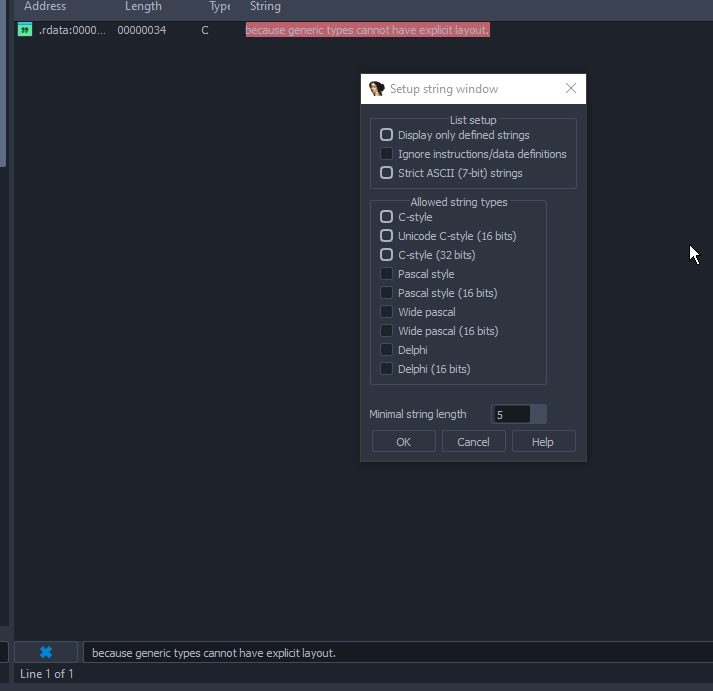This screenshot has height=691, width=713.
Task: Sort by the Type column header
Action: tap(220, 6)
